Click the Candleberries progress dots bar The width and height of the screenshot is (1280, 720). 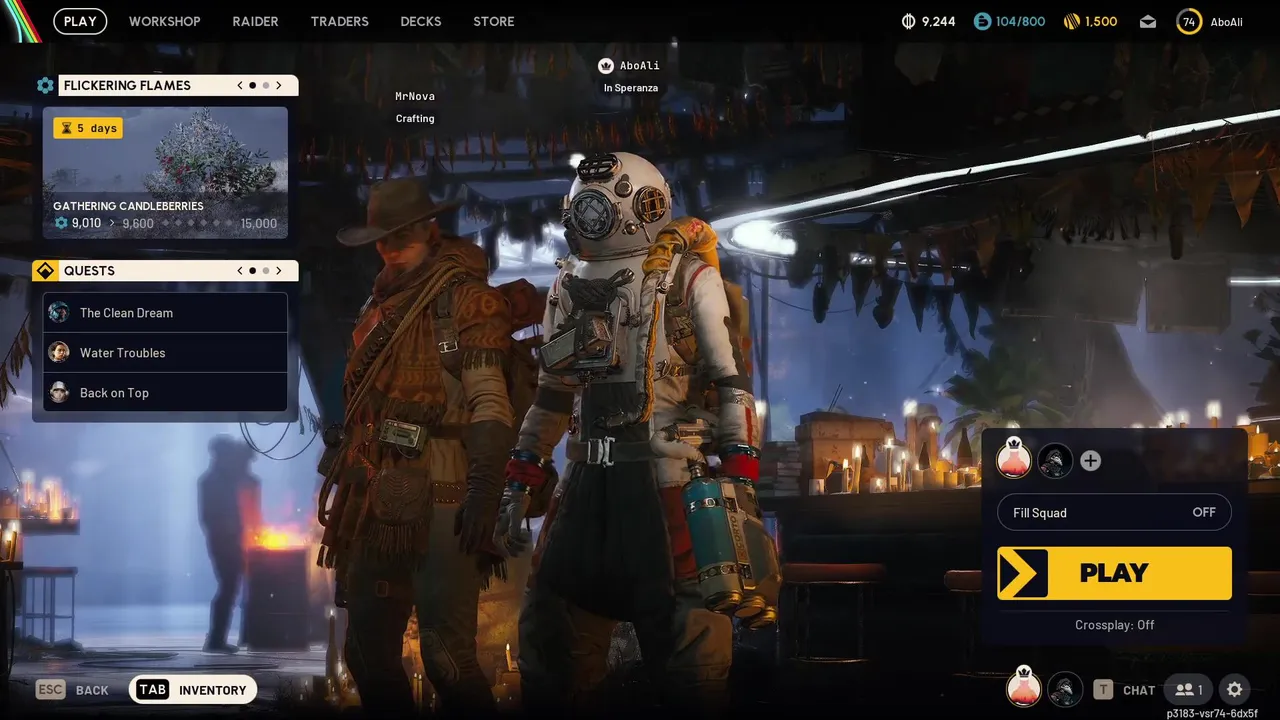[197, 224]
